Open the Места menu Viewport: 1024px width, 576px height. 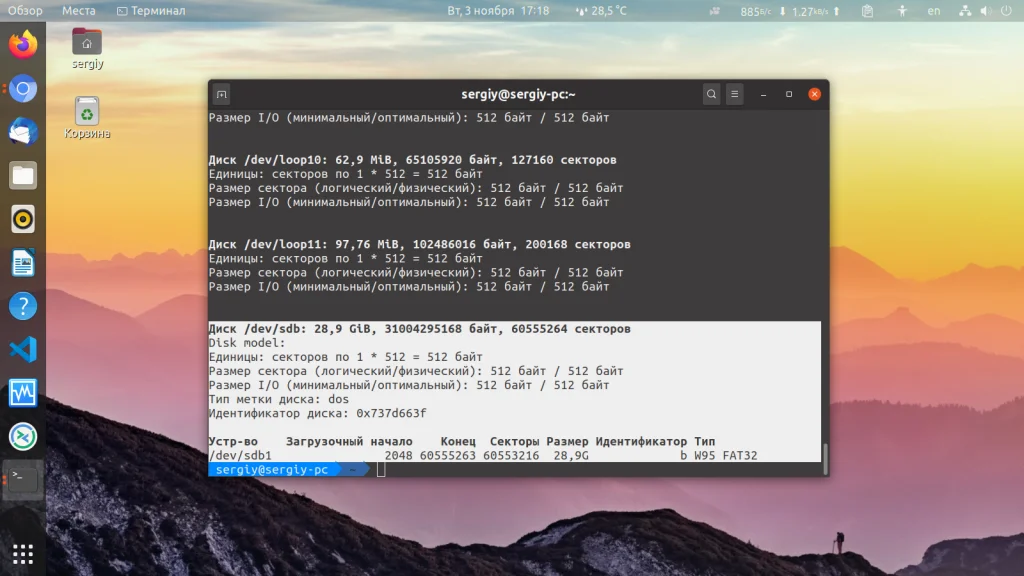pyautogui.click(x=78, y=10)
